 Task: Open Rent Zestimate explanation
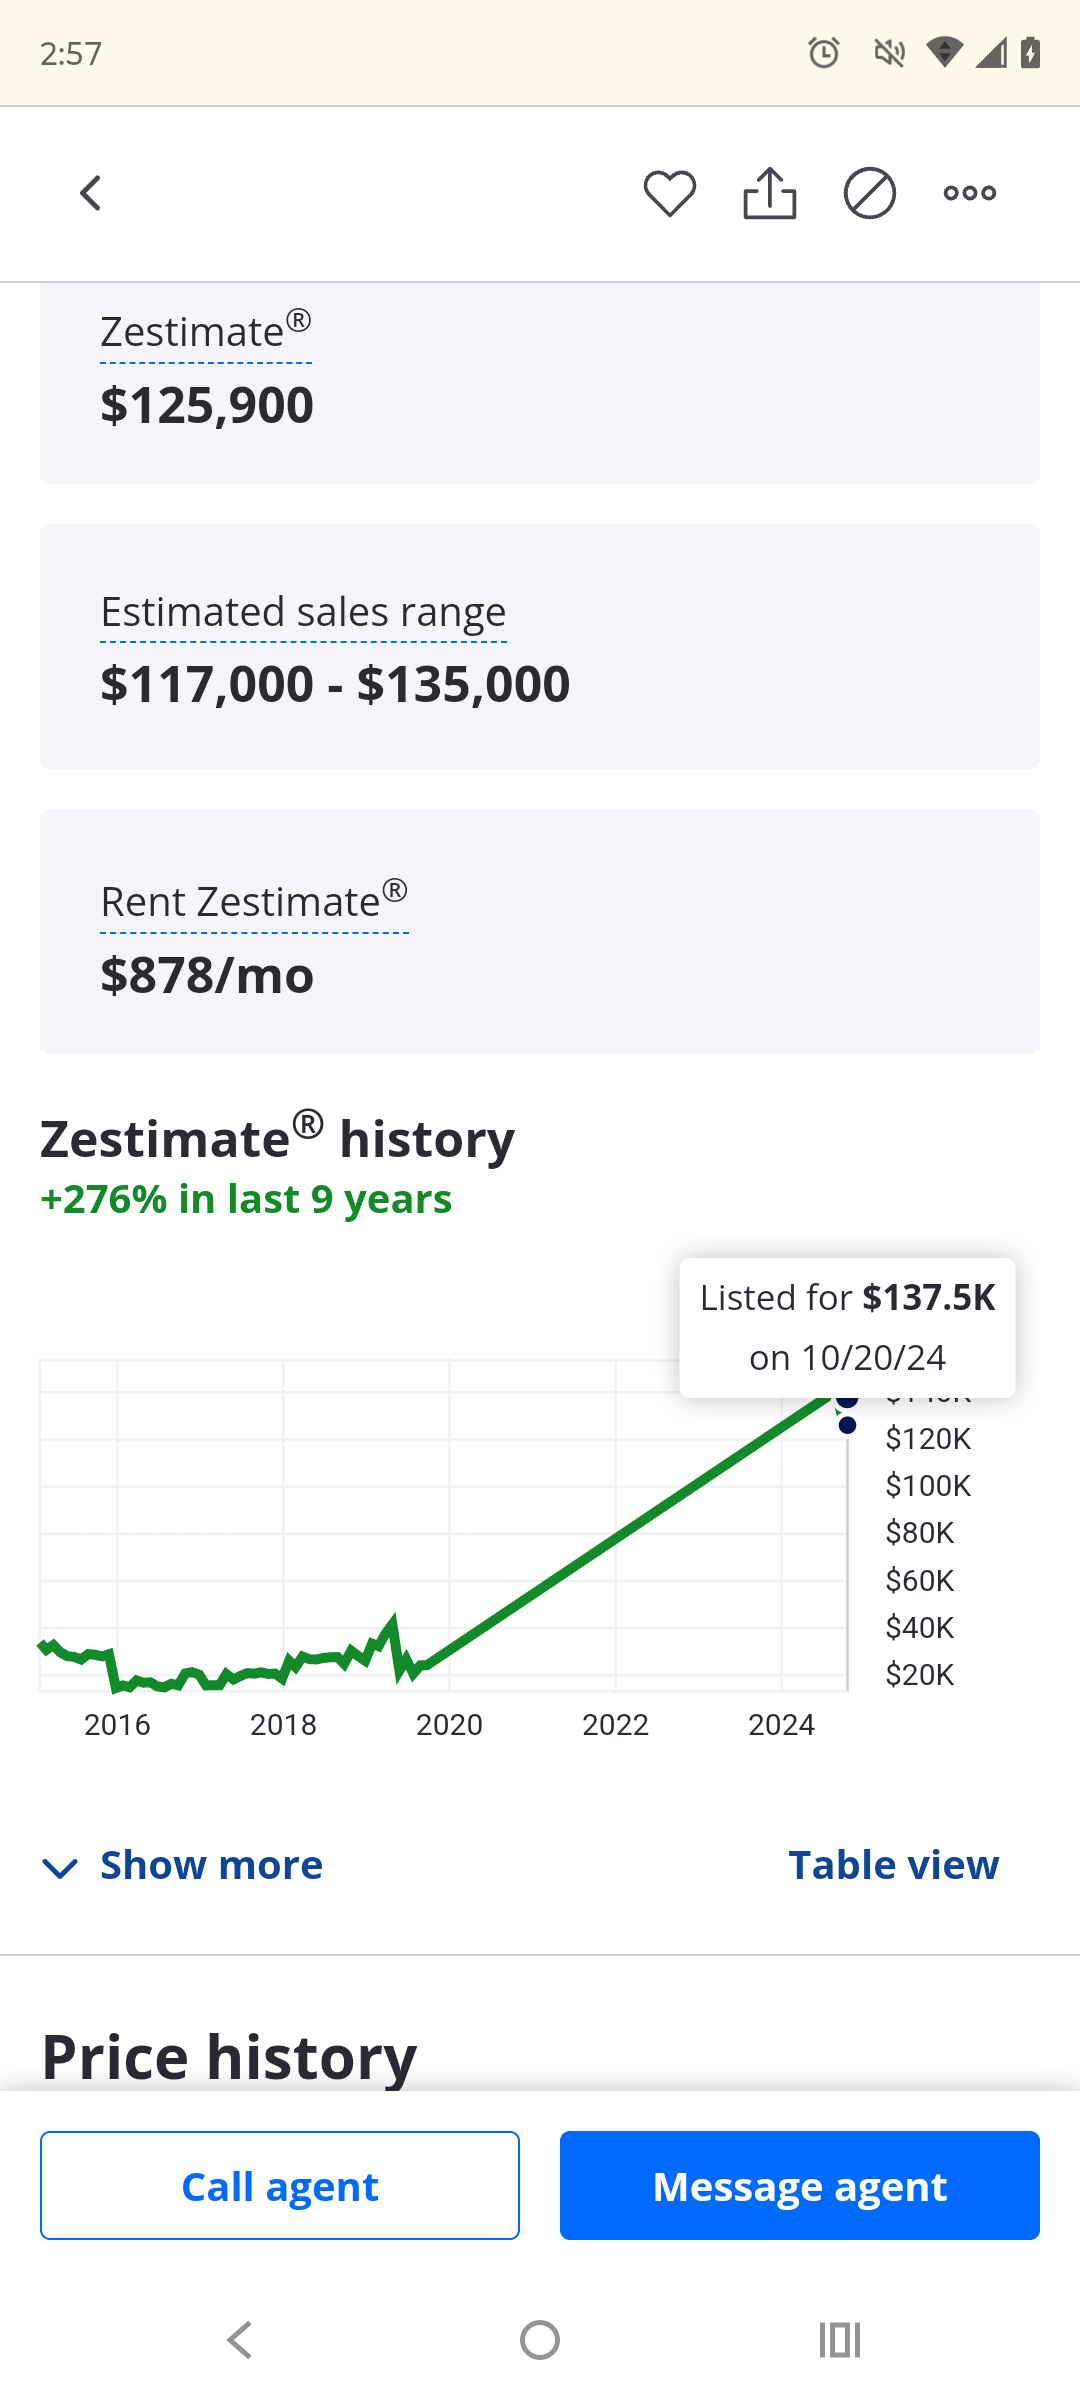(x=254, y=902)
